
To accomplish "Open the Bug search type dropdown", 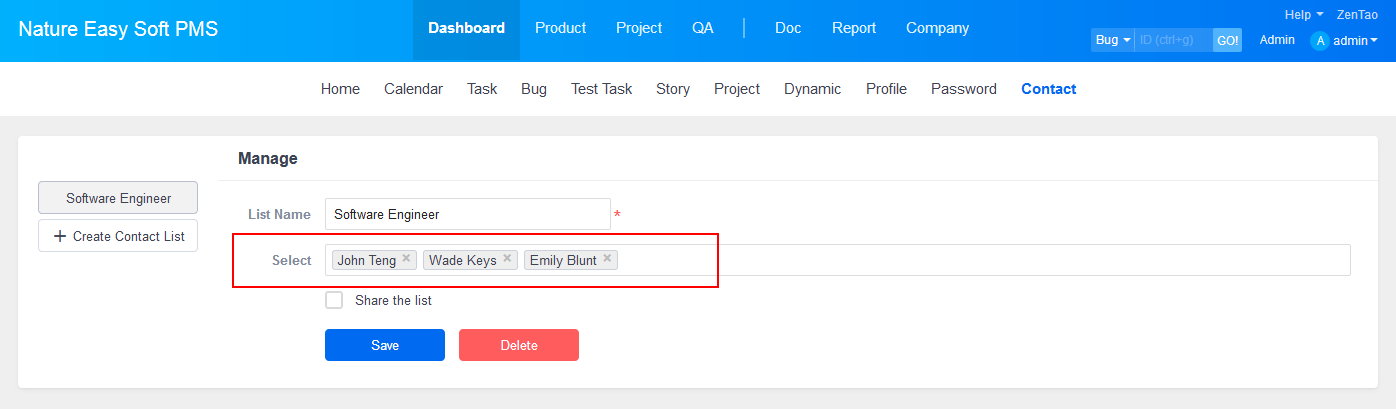I will pos(1112,41).
